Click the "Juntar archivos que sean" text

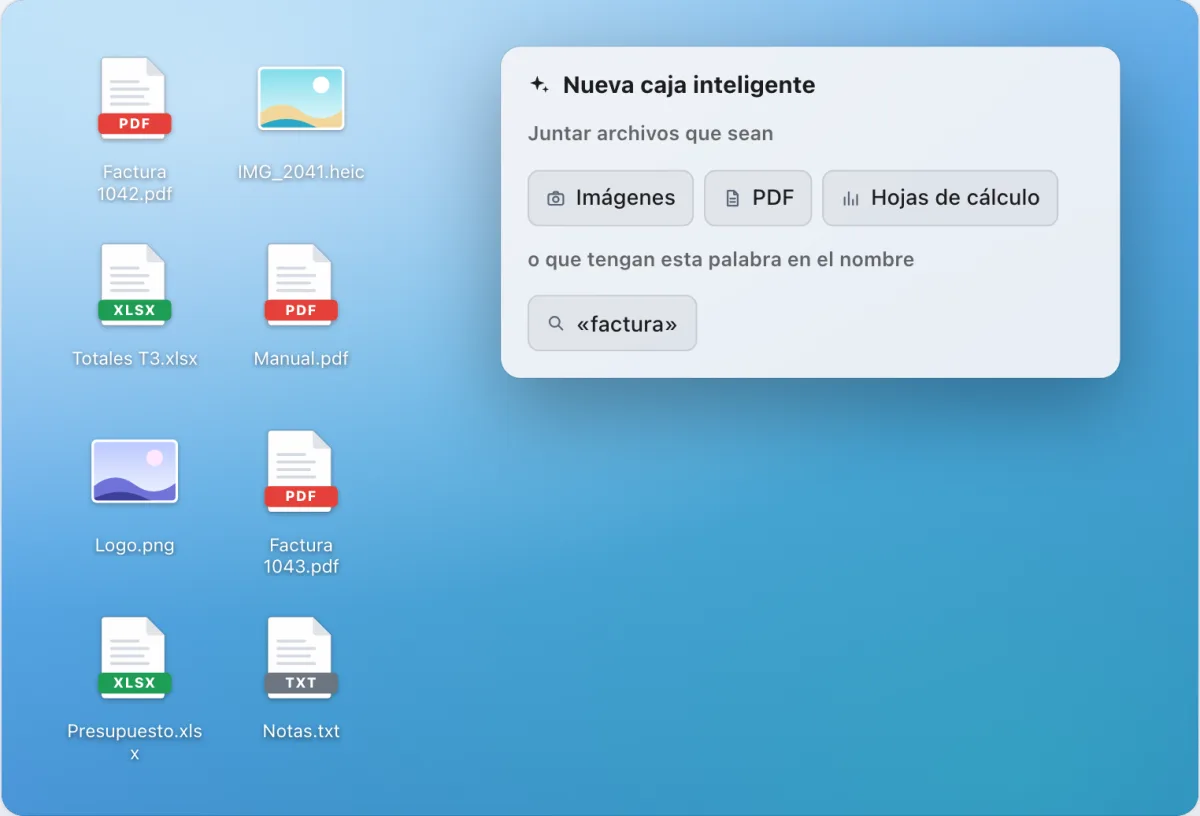tap(650, 133)
